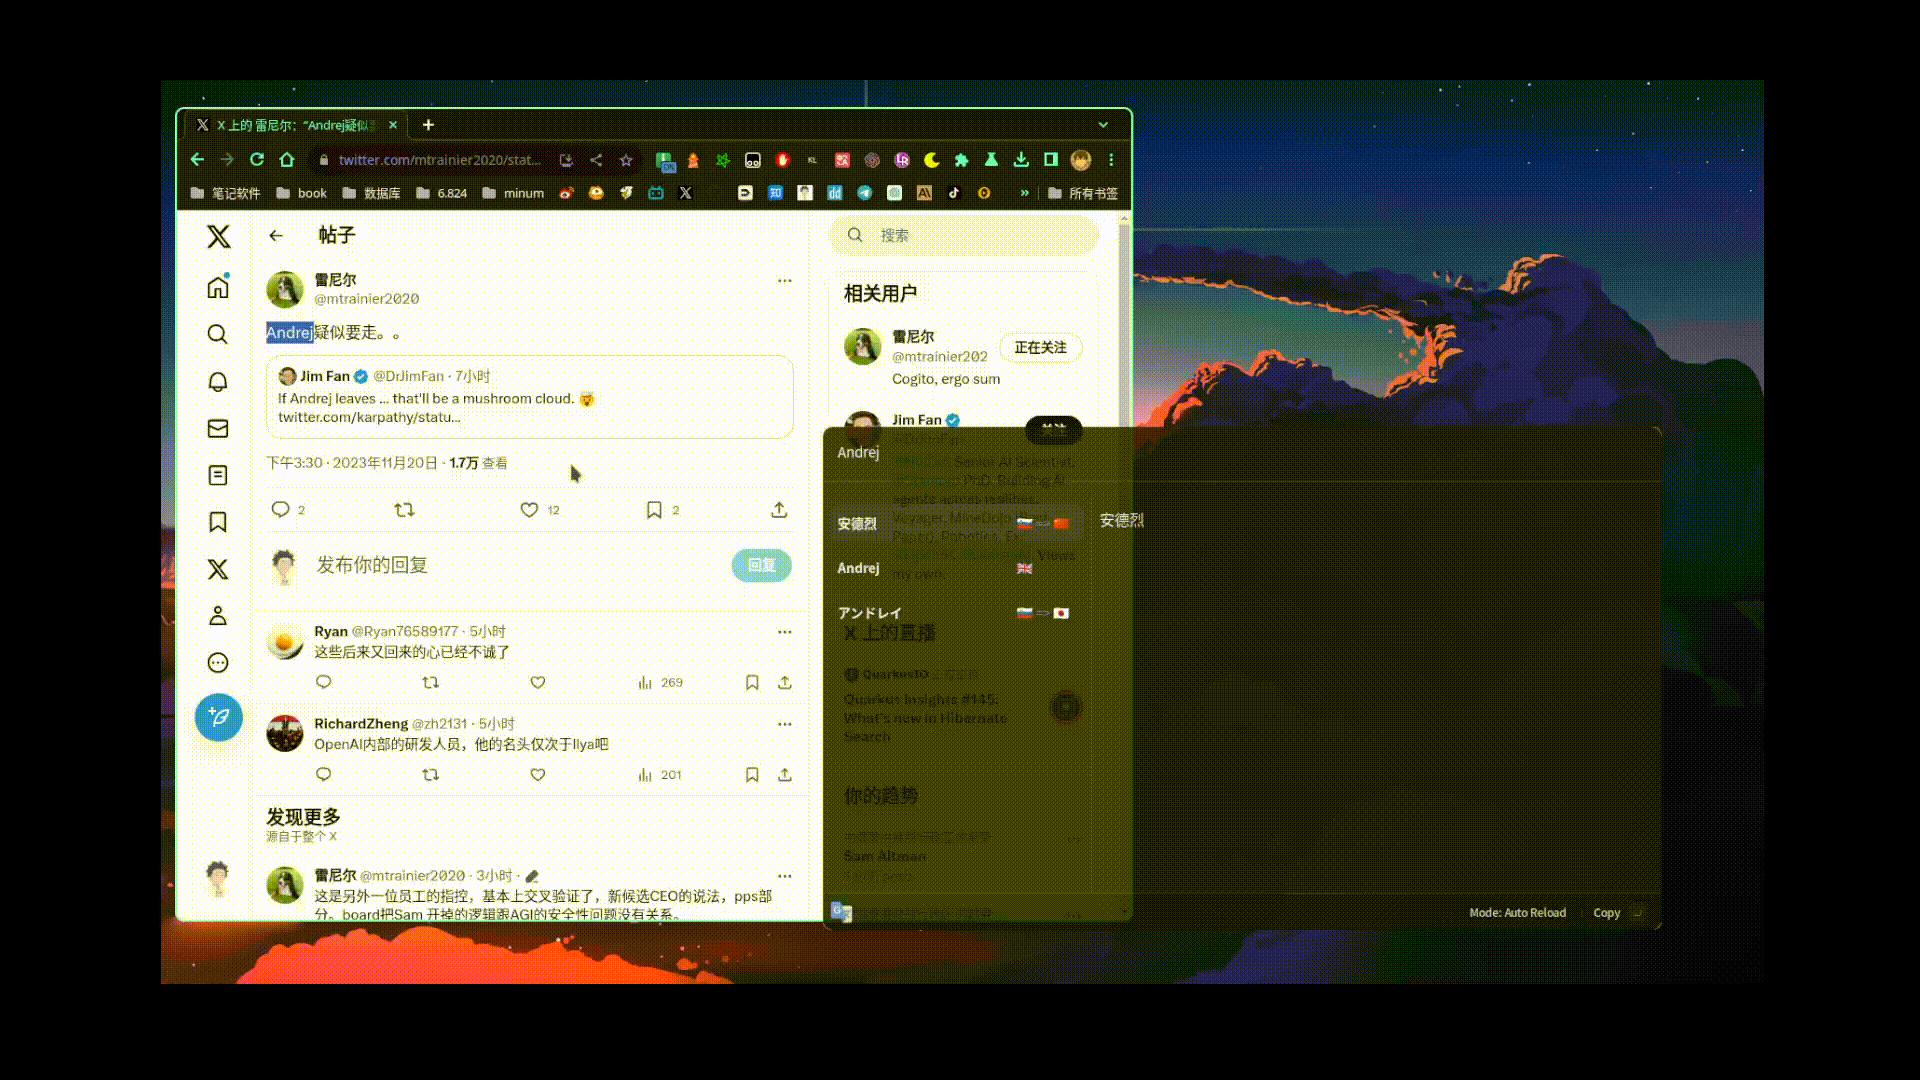Open more options on the main post
The image size is (1920, 1080).
click(x=785, y=281)
